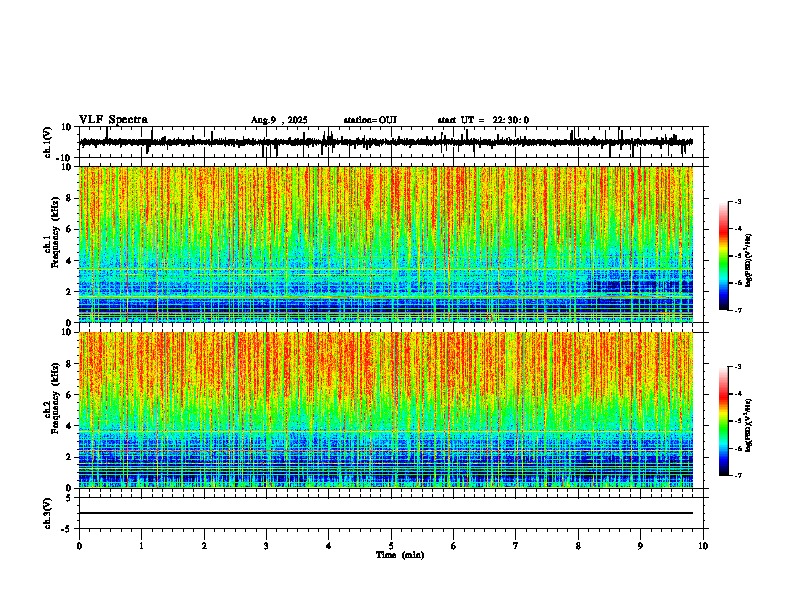Click the ch.2 spectrogram '4' kHz tick label

click(x=70, y=426)
